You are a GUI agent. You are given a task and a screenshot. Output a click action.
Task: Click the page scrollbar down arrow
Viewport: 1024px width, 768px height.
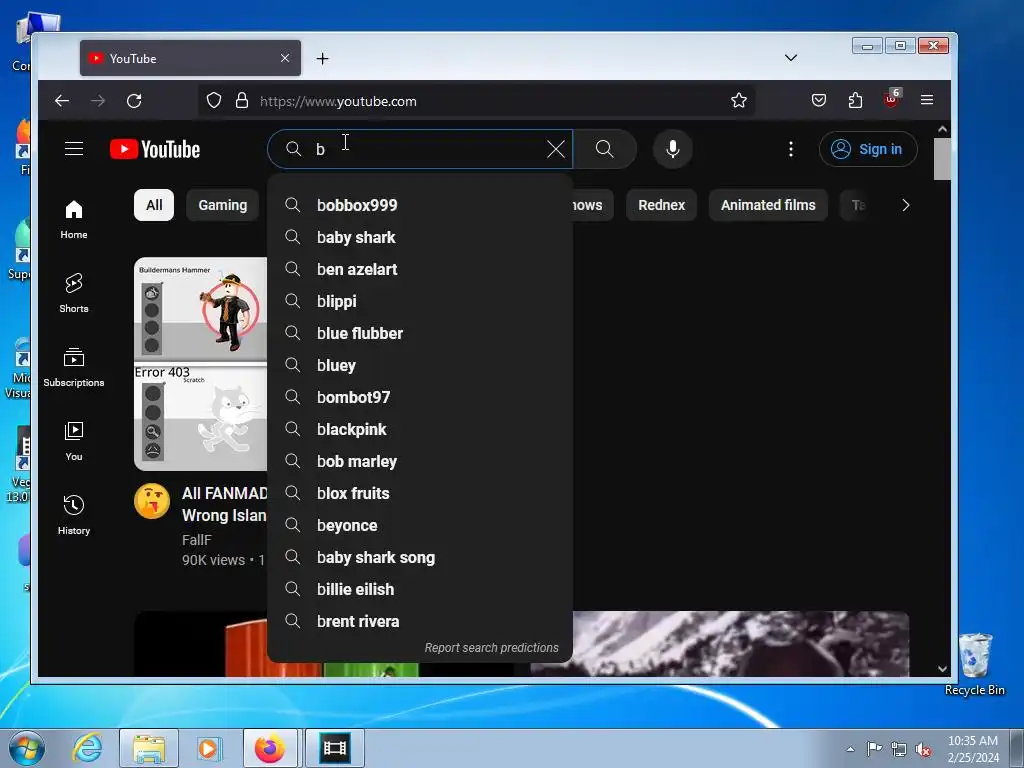click(942, 669)
